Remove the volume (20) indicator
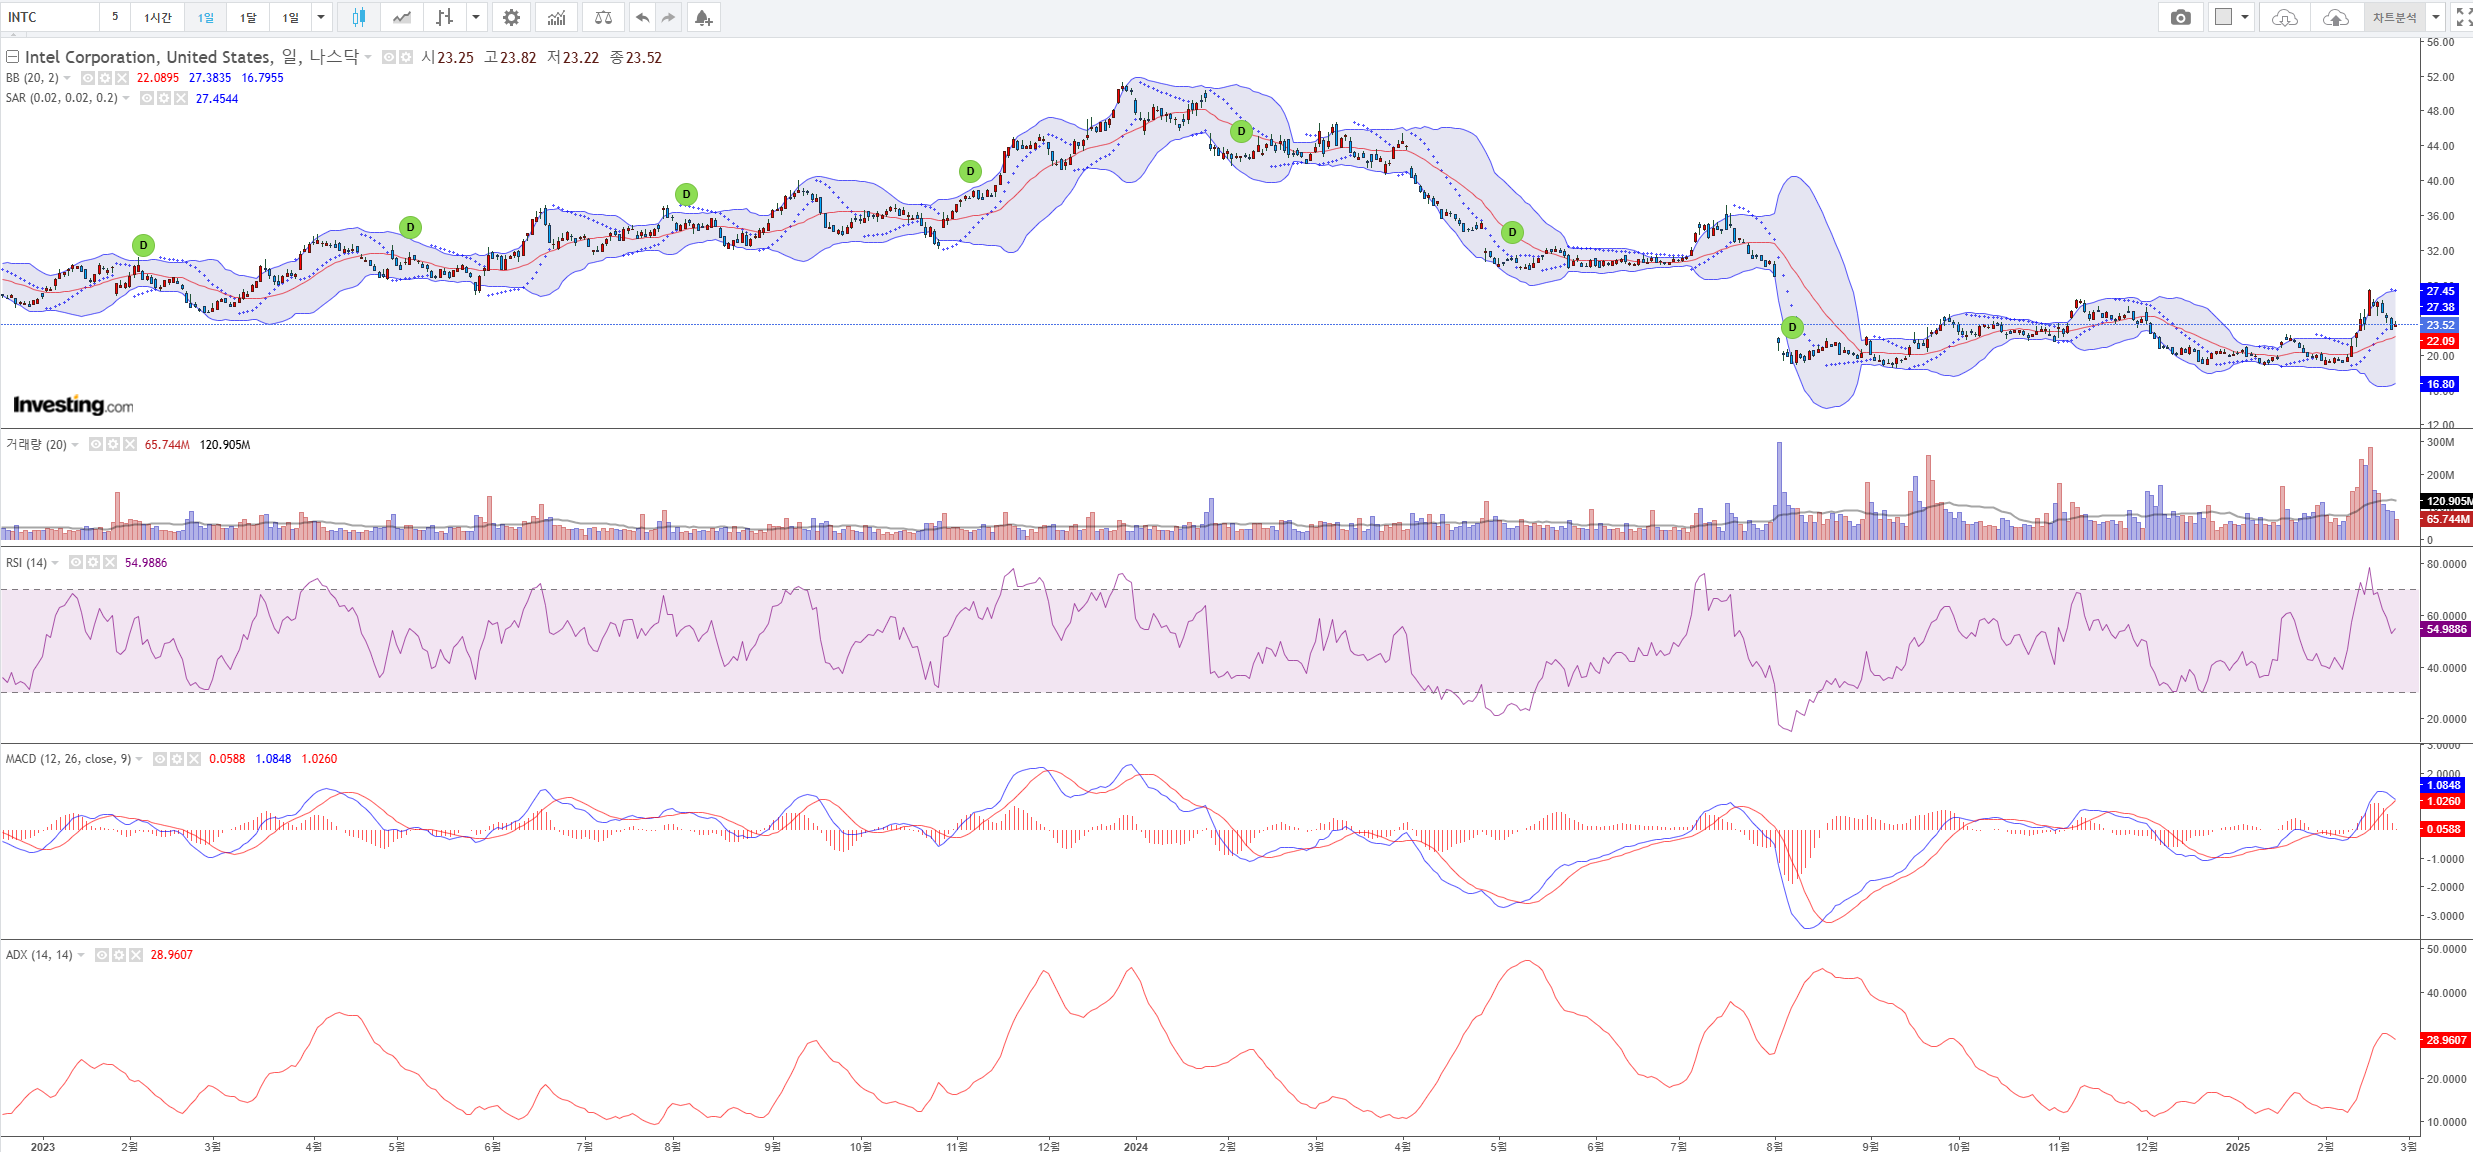Screen dimensions: 2473x1152 [x=130, y=444]
